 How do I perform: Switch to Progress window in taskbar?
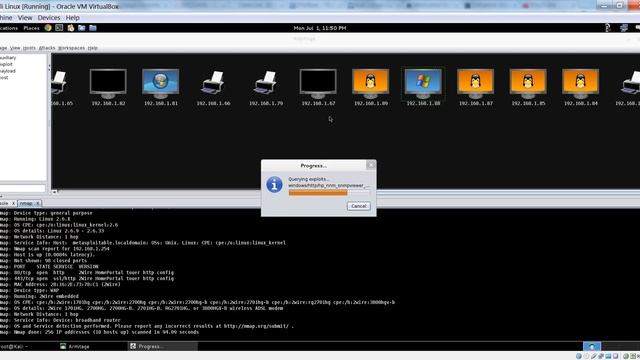click(163, 346)
